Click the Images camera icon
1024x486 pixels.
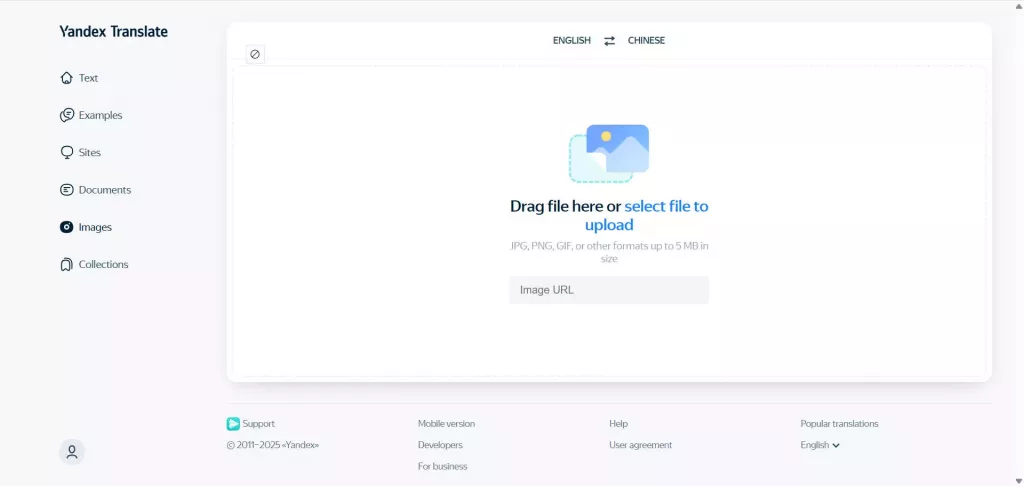point(66,227)
